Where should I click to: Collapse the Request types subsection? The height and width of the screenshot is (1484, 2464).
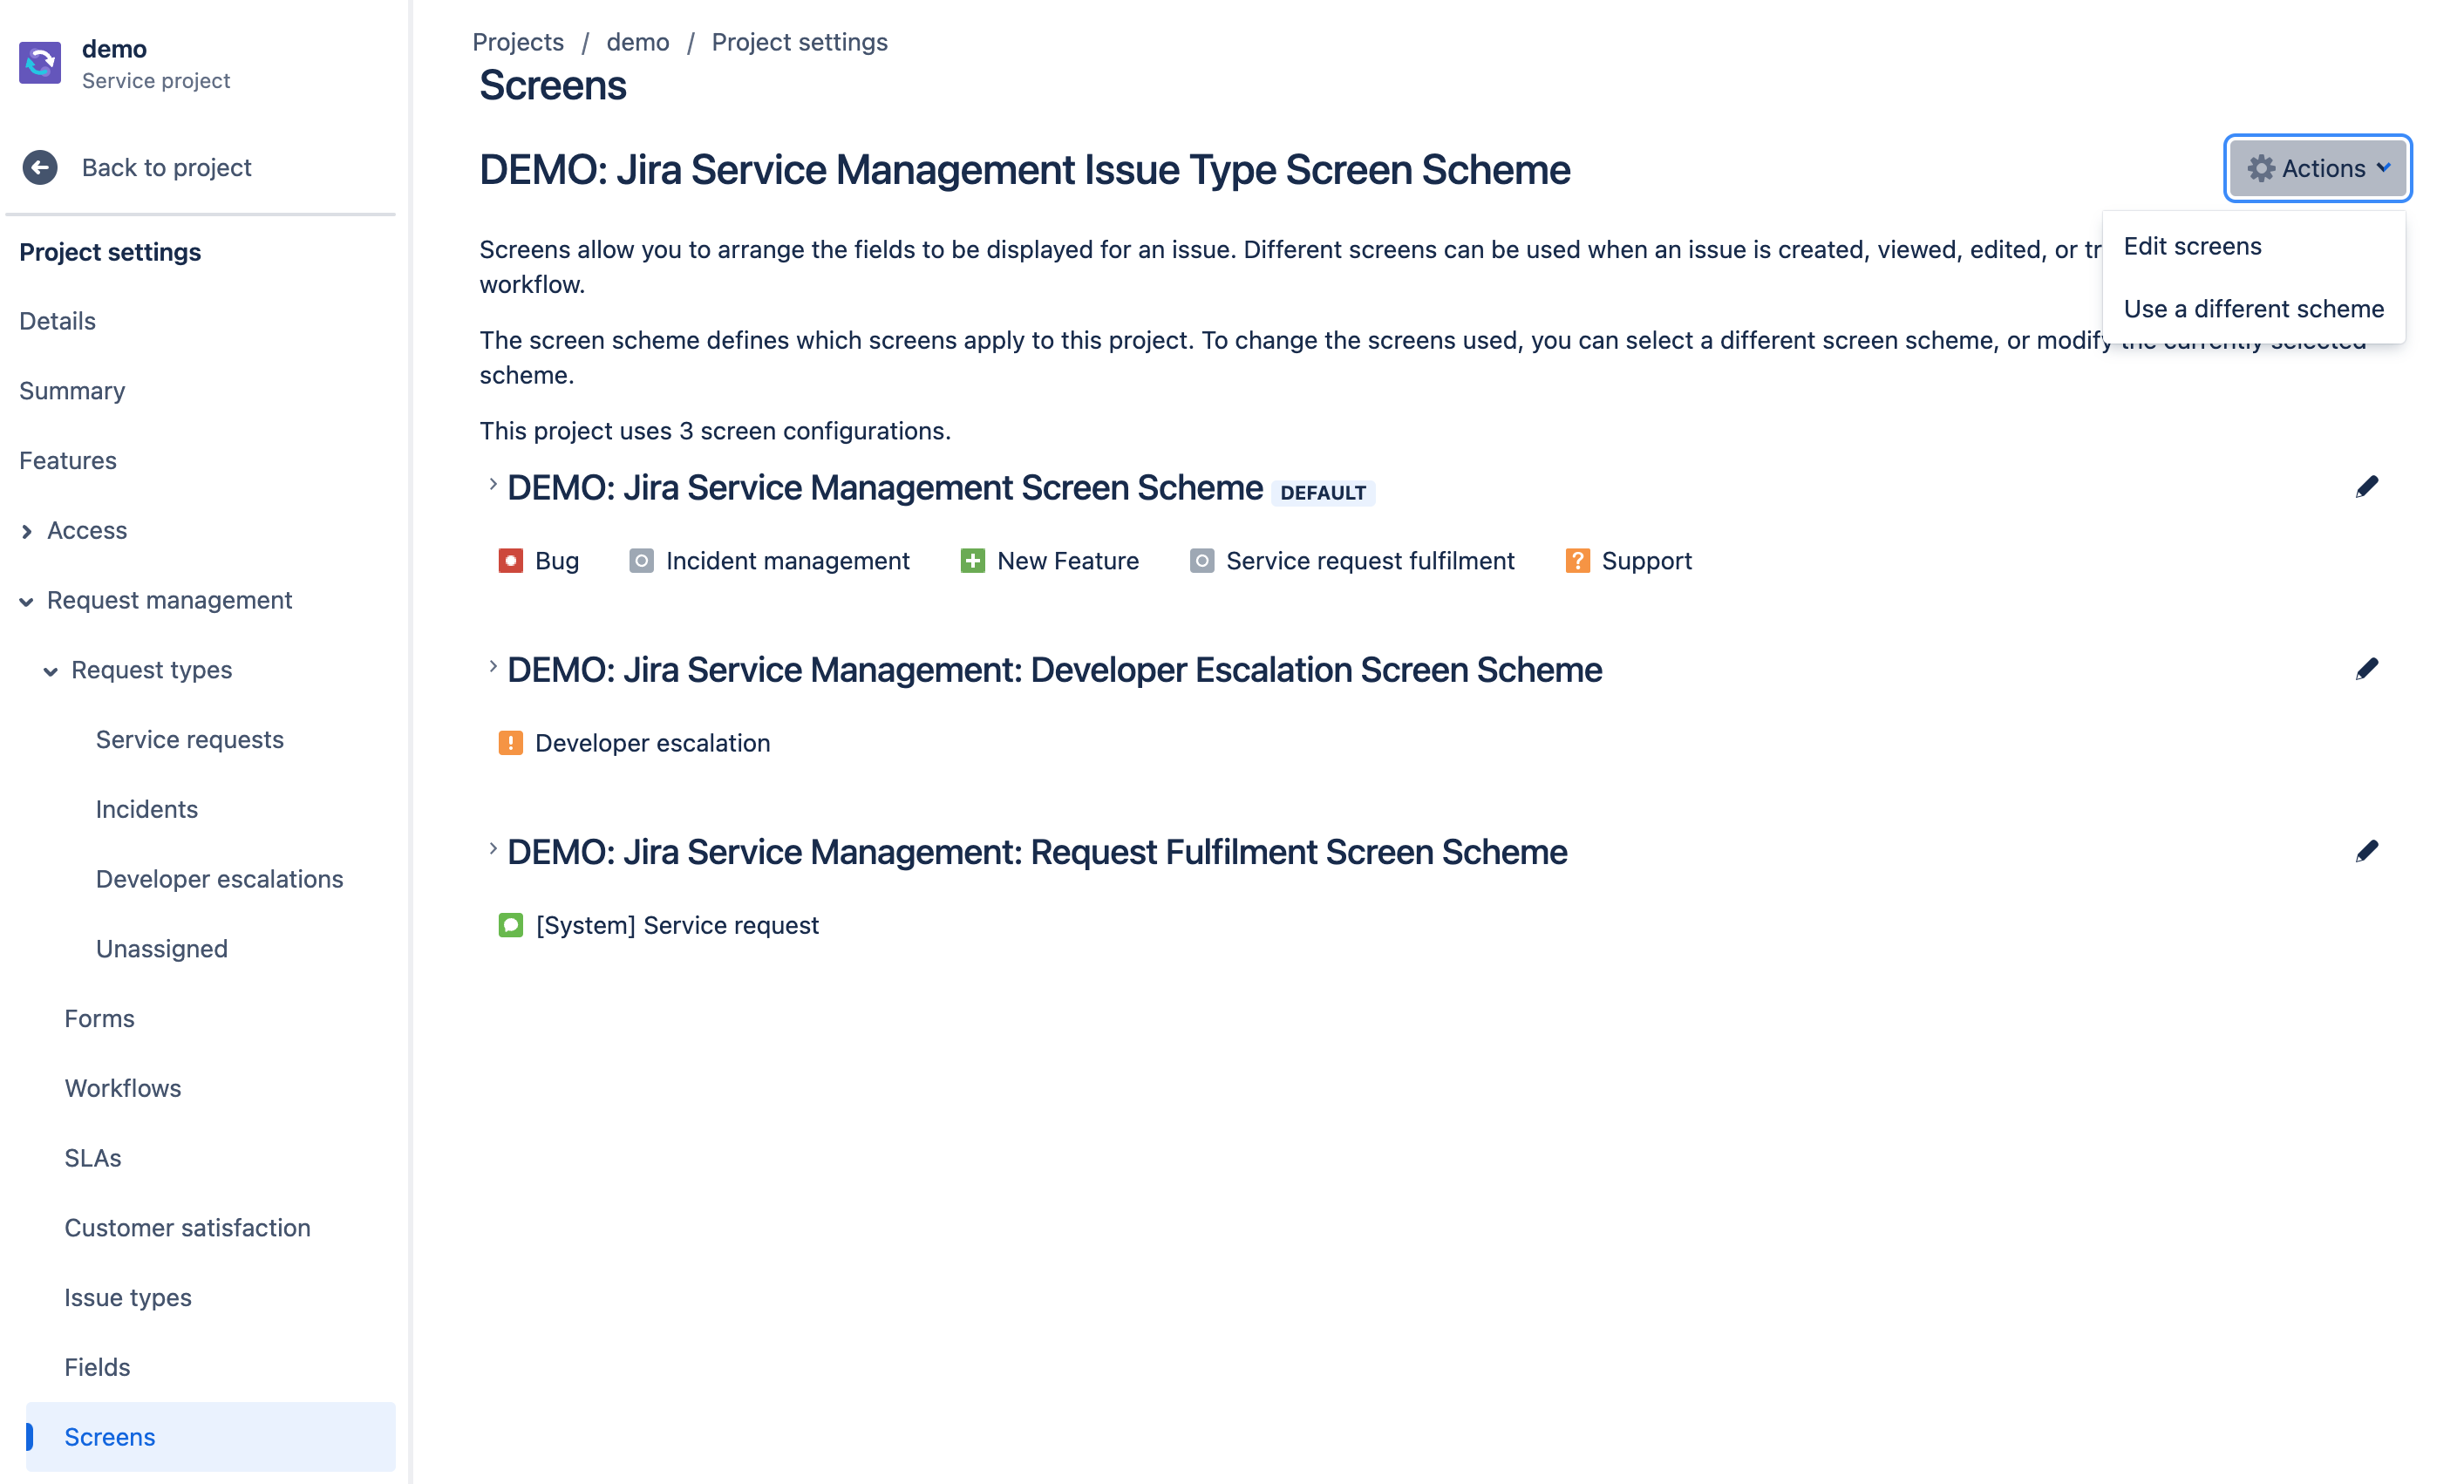pyautogui.click(x=51, y=671)
